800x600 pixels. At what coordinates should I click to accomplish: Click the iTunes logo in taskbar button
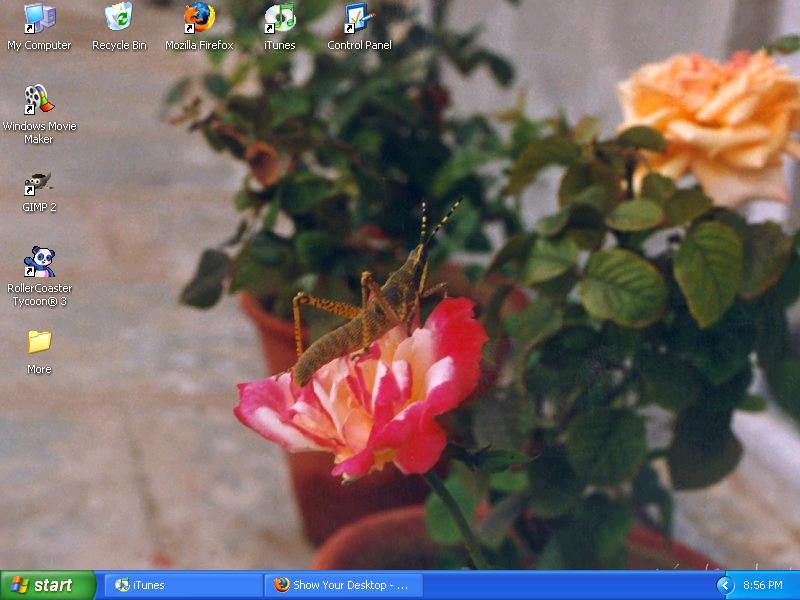[x=122, y=585]
